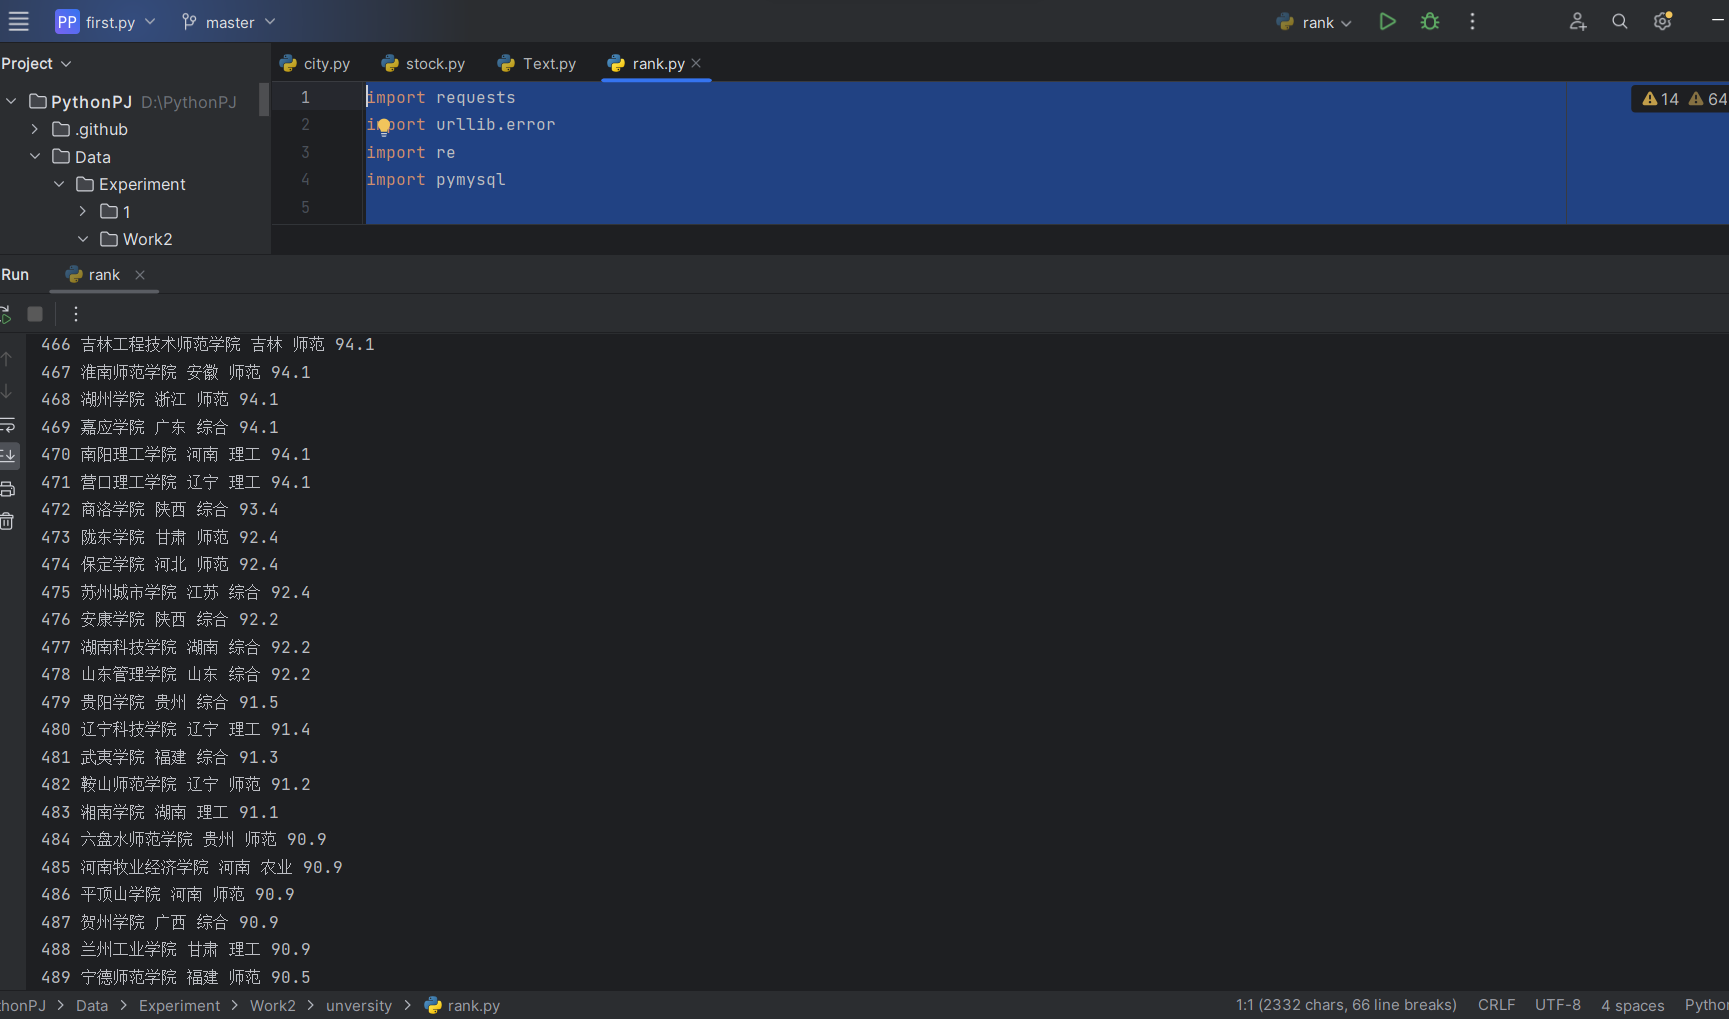1729x1019 pixels.
Task: Print the console output
Action: click(x=7, y=489)
